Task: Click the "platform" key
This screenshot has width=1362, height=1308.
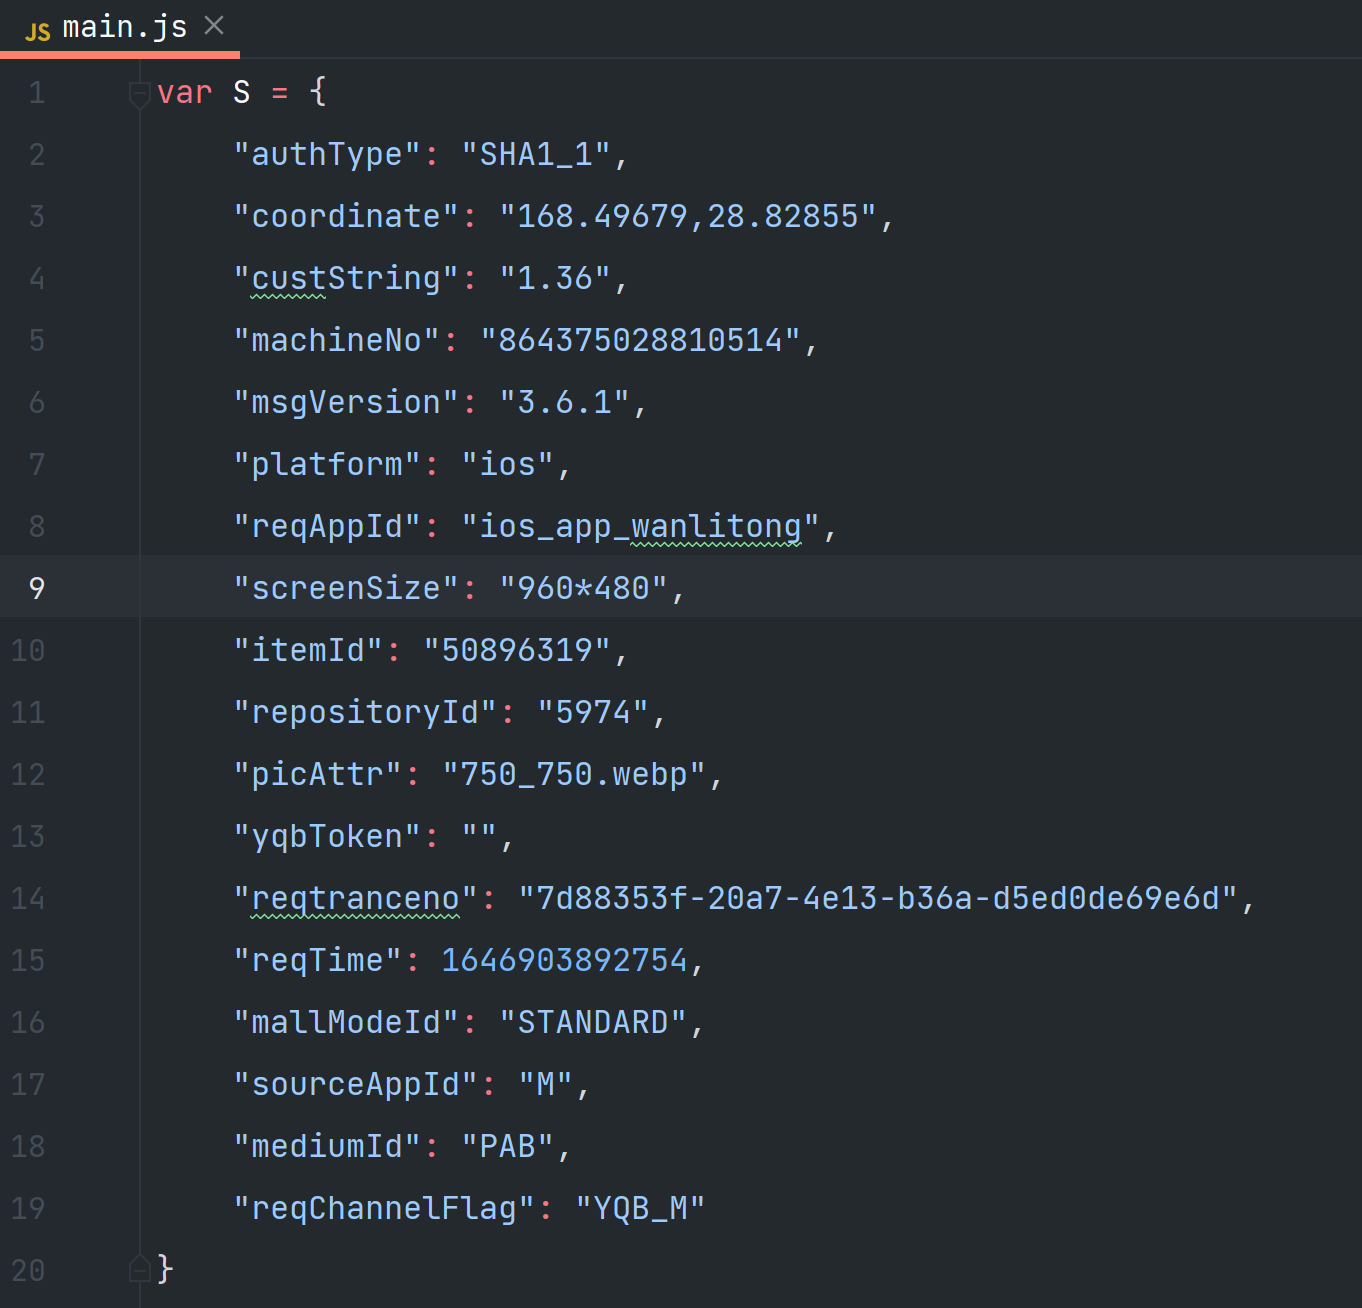Action: [x=327, y=465]
